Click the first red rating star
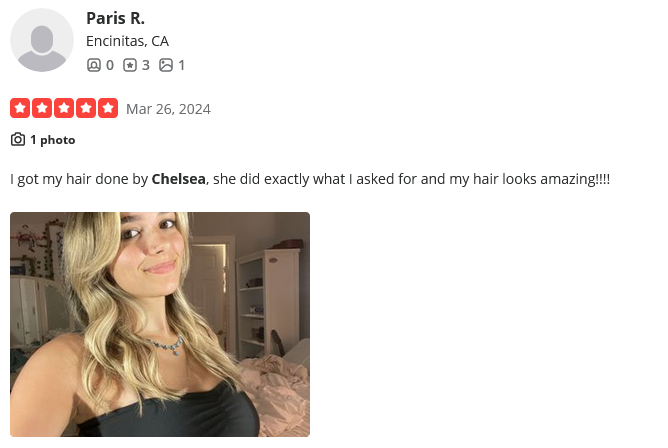The height and width of the screenshot is (448, 668). point(20,108)
